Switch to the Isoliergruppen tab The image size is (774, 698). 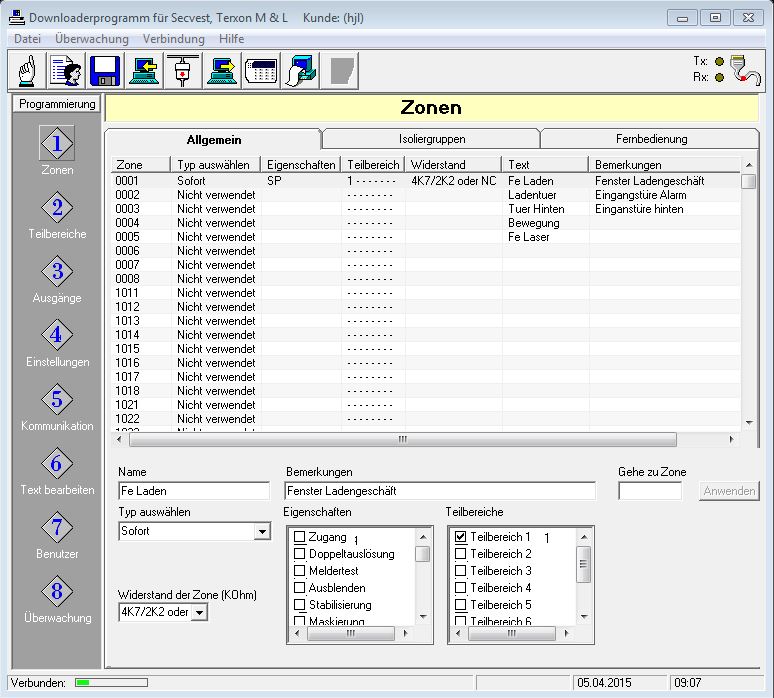[x=430, y=139]
